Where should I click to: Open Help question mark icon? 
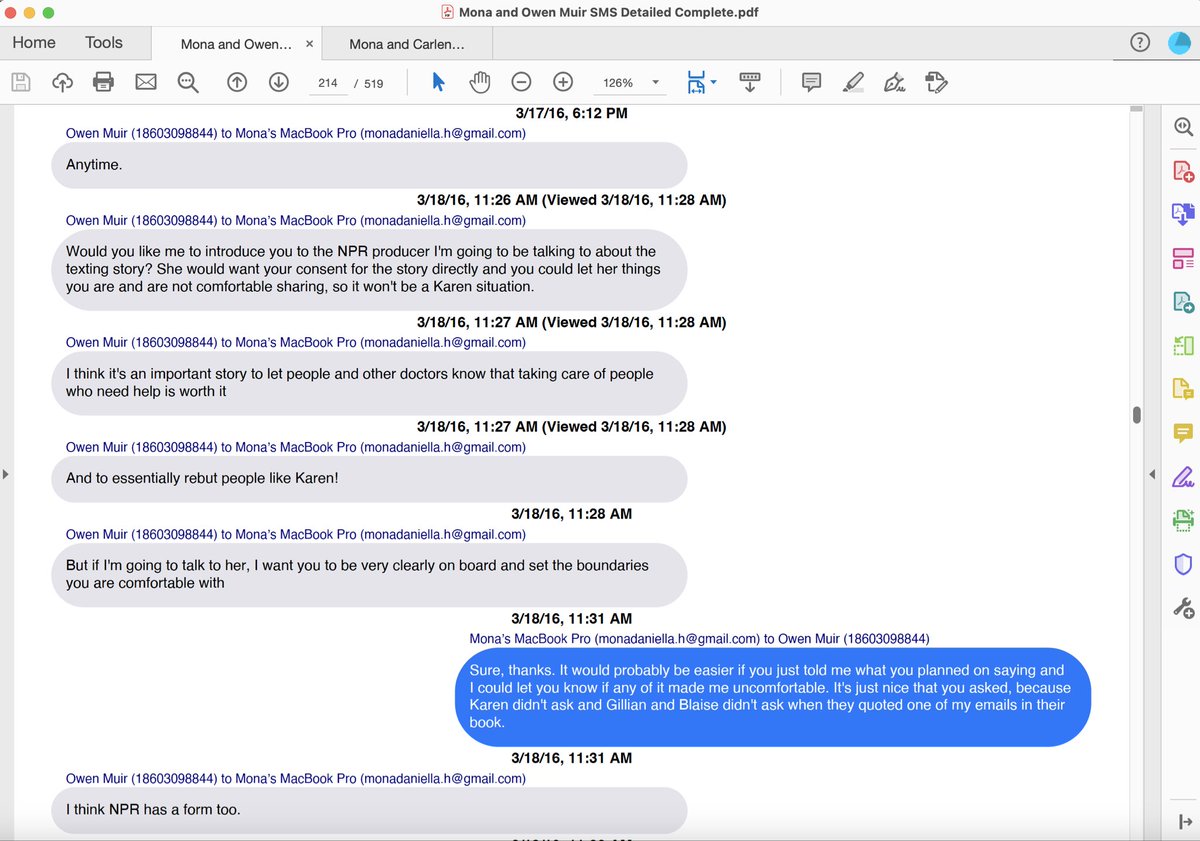(1139, 42)
